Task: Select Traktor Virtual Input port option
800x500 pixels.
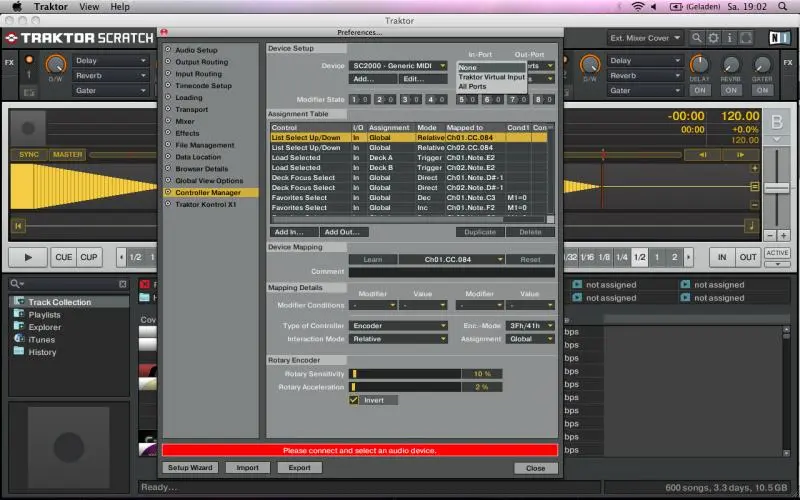Action: click(491, 77)
